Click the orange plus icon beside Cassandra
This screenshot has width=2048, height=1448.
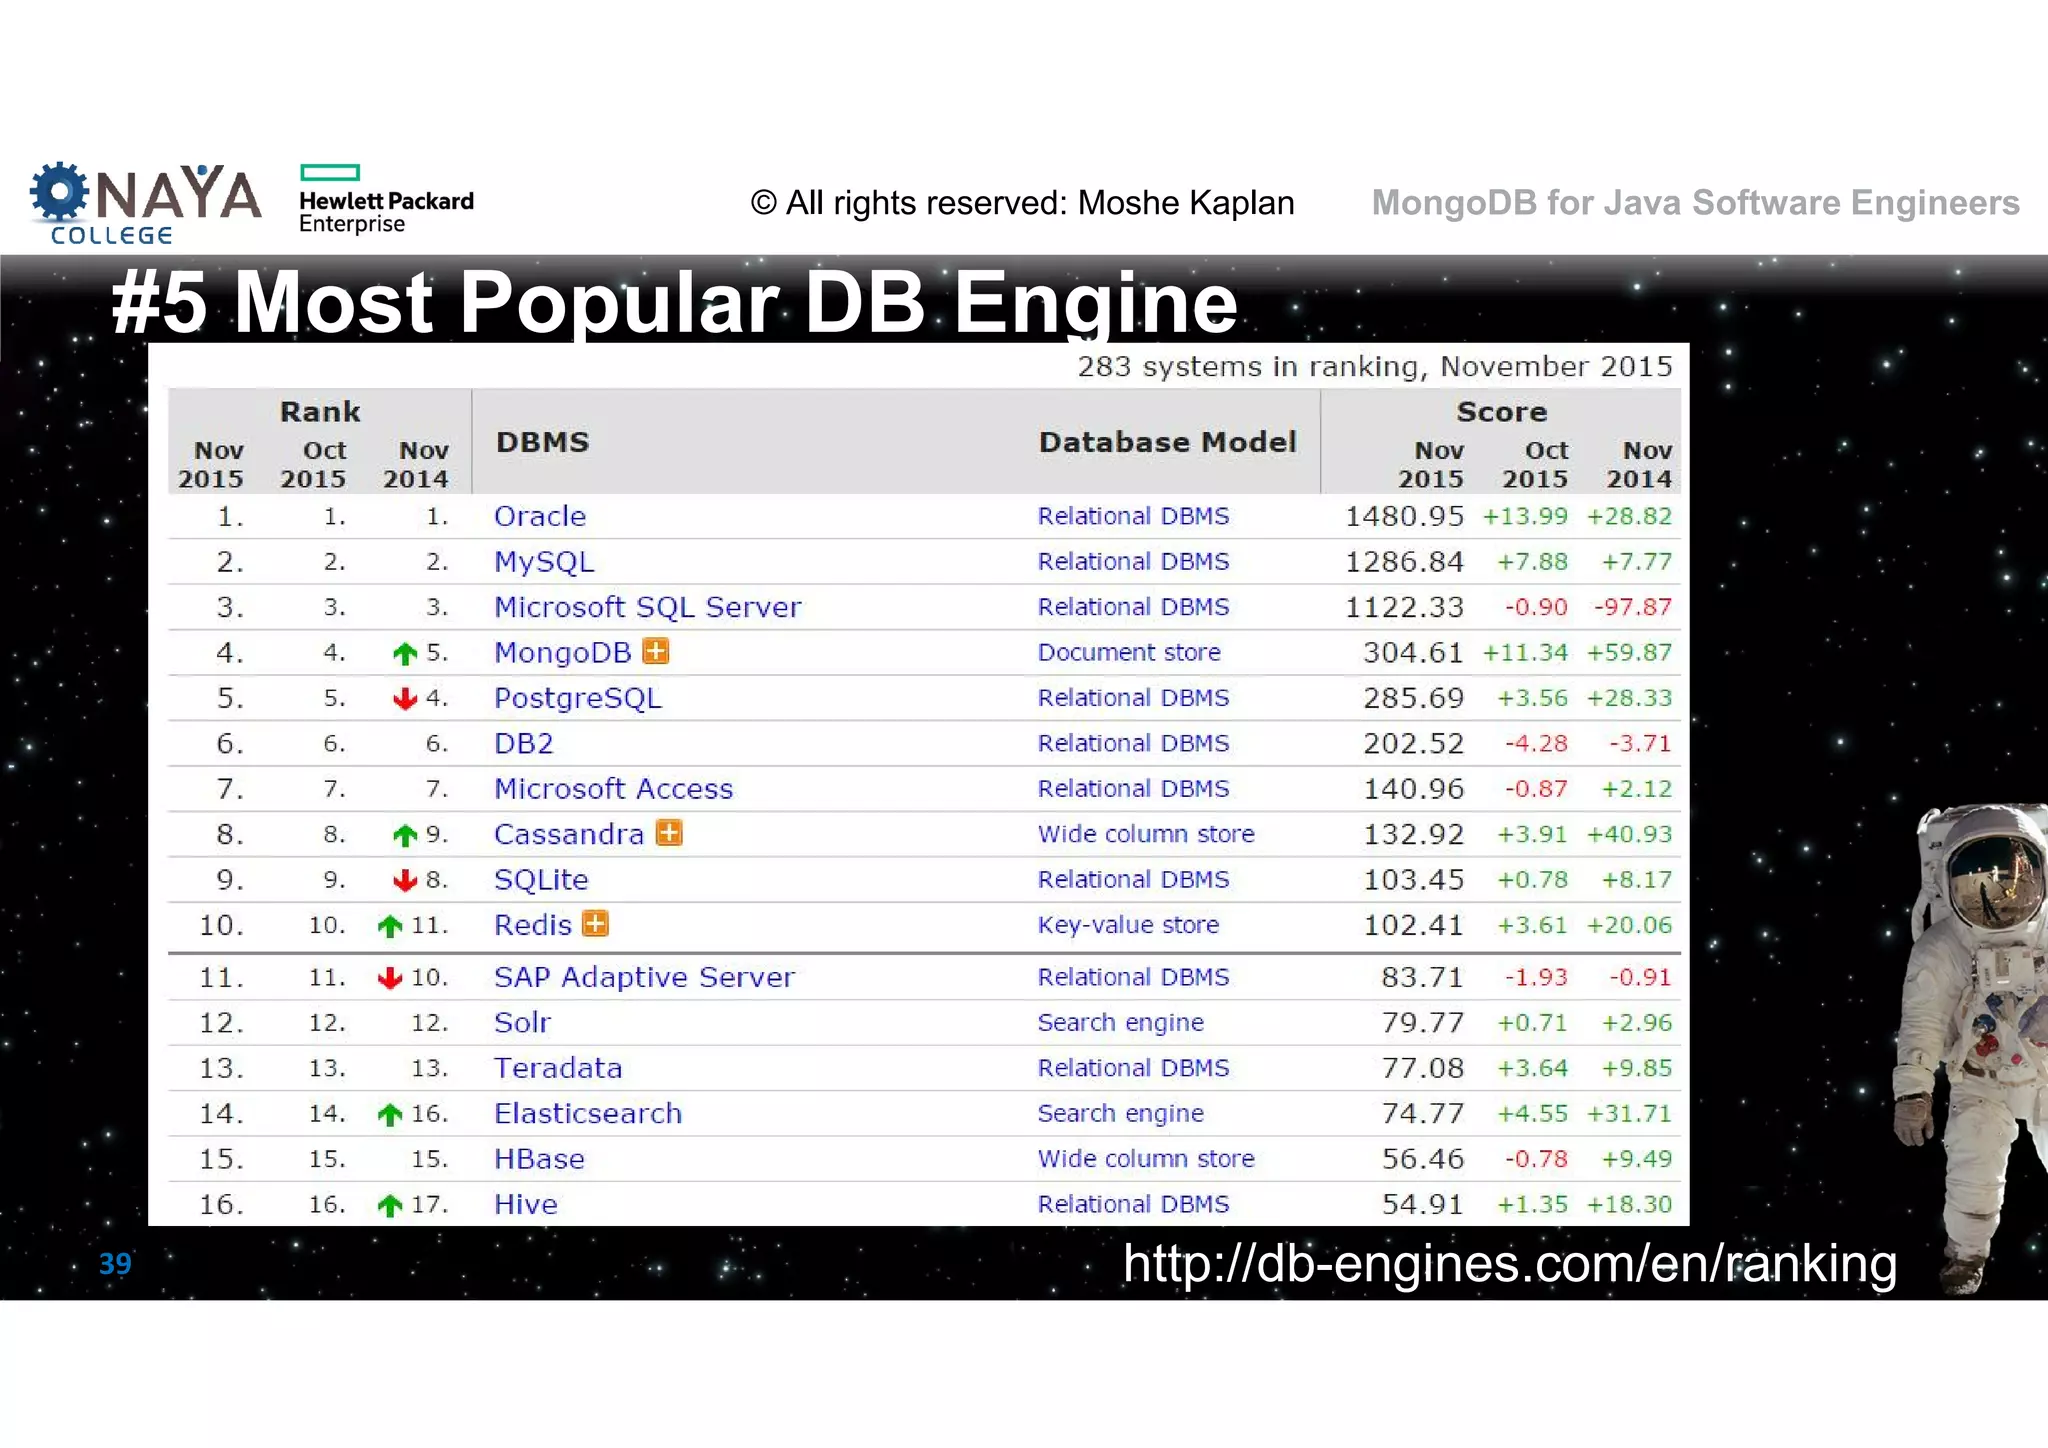pos(669,832)
